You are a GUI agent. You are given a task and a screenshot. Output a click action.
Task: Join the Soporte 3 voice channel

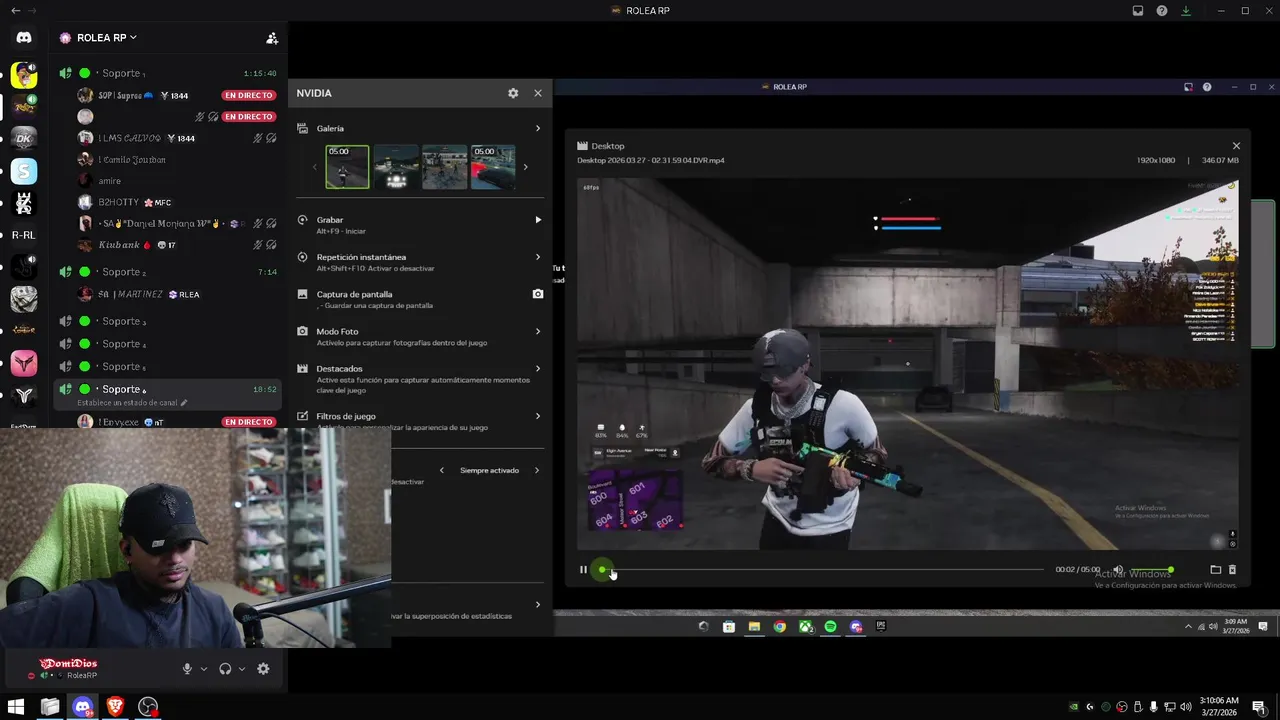coord(167,321)
